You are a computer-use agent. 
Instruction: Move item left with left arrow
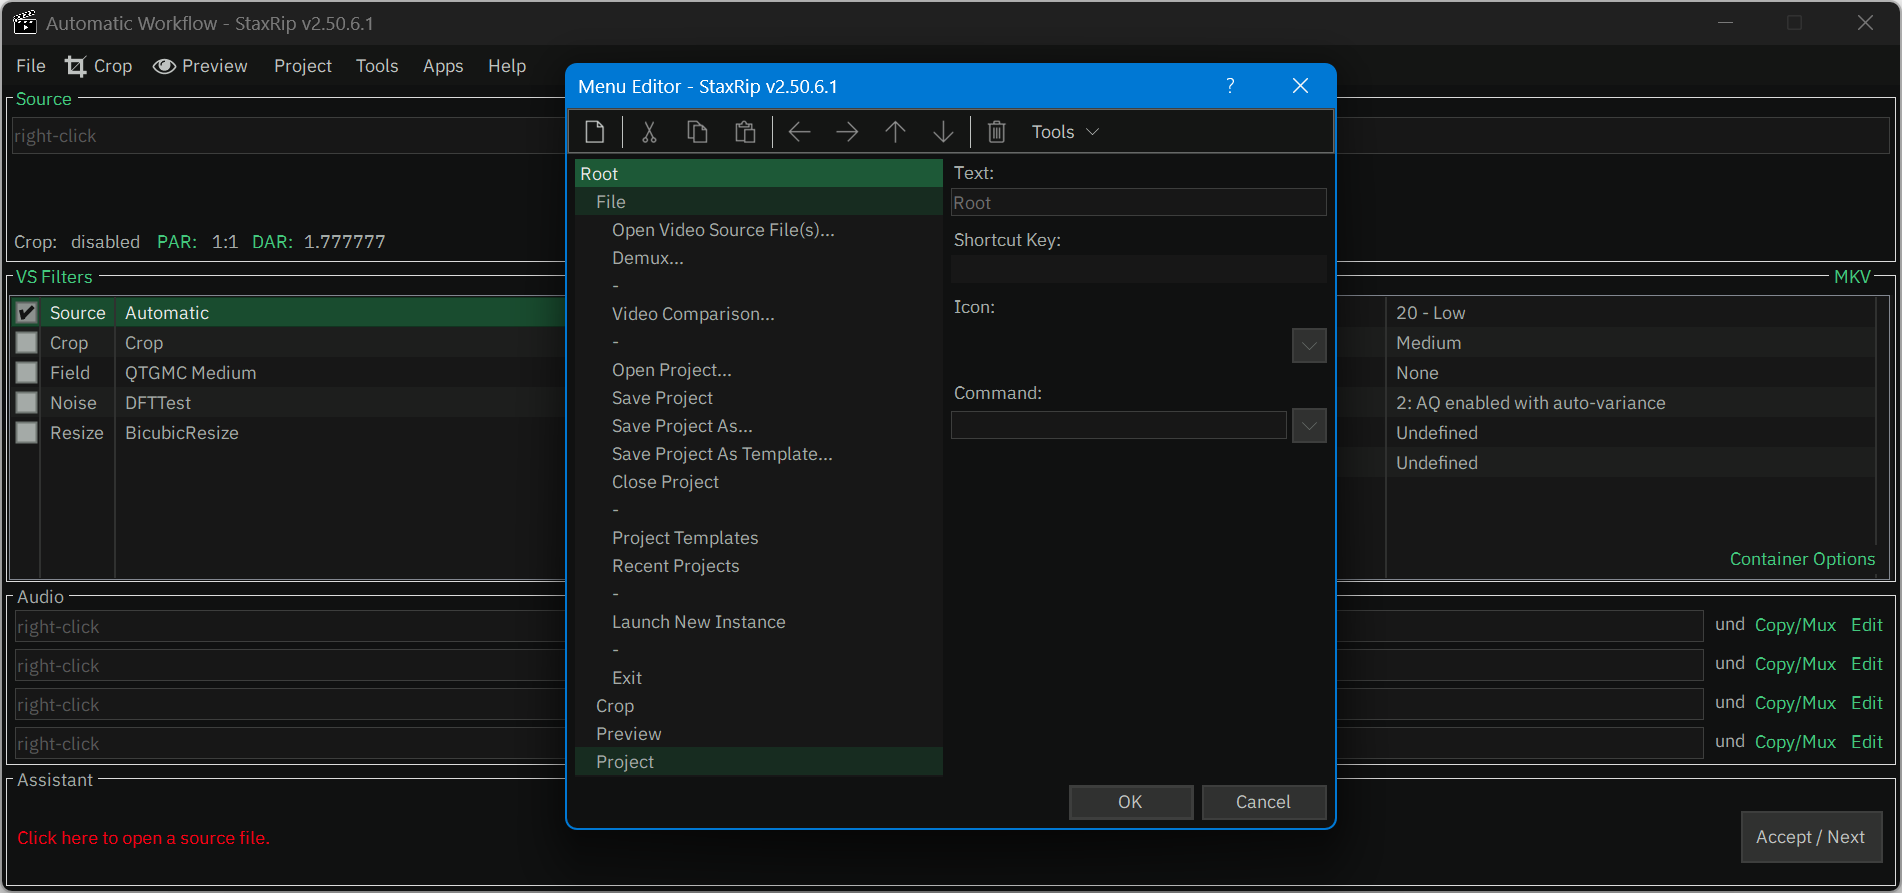pos(799,132)
